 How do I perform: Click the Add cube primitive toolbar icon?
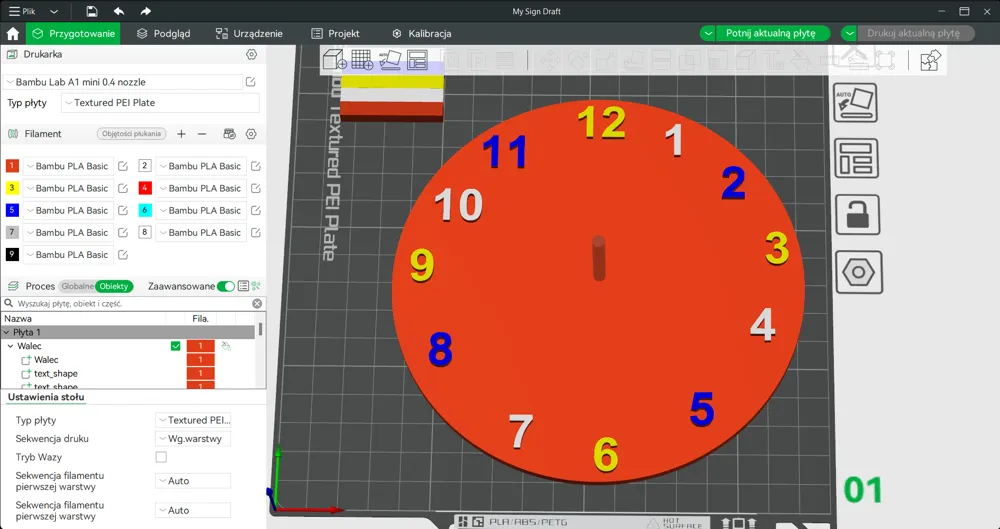335,60
